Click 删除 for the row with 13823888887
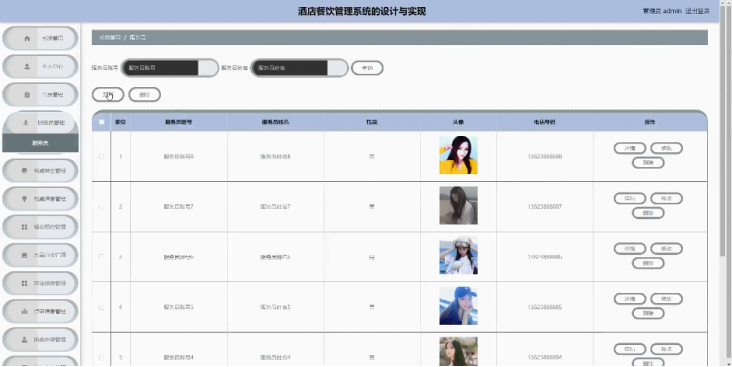The width and height of the screenshot is (732, 367). click(x=648, y=213)
